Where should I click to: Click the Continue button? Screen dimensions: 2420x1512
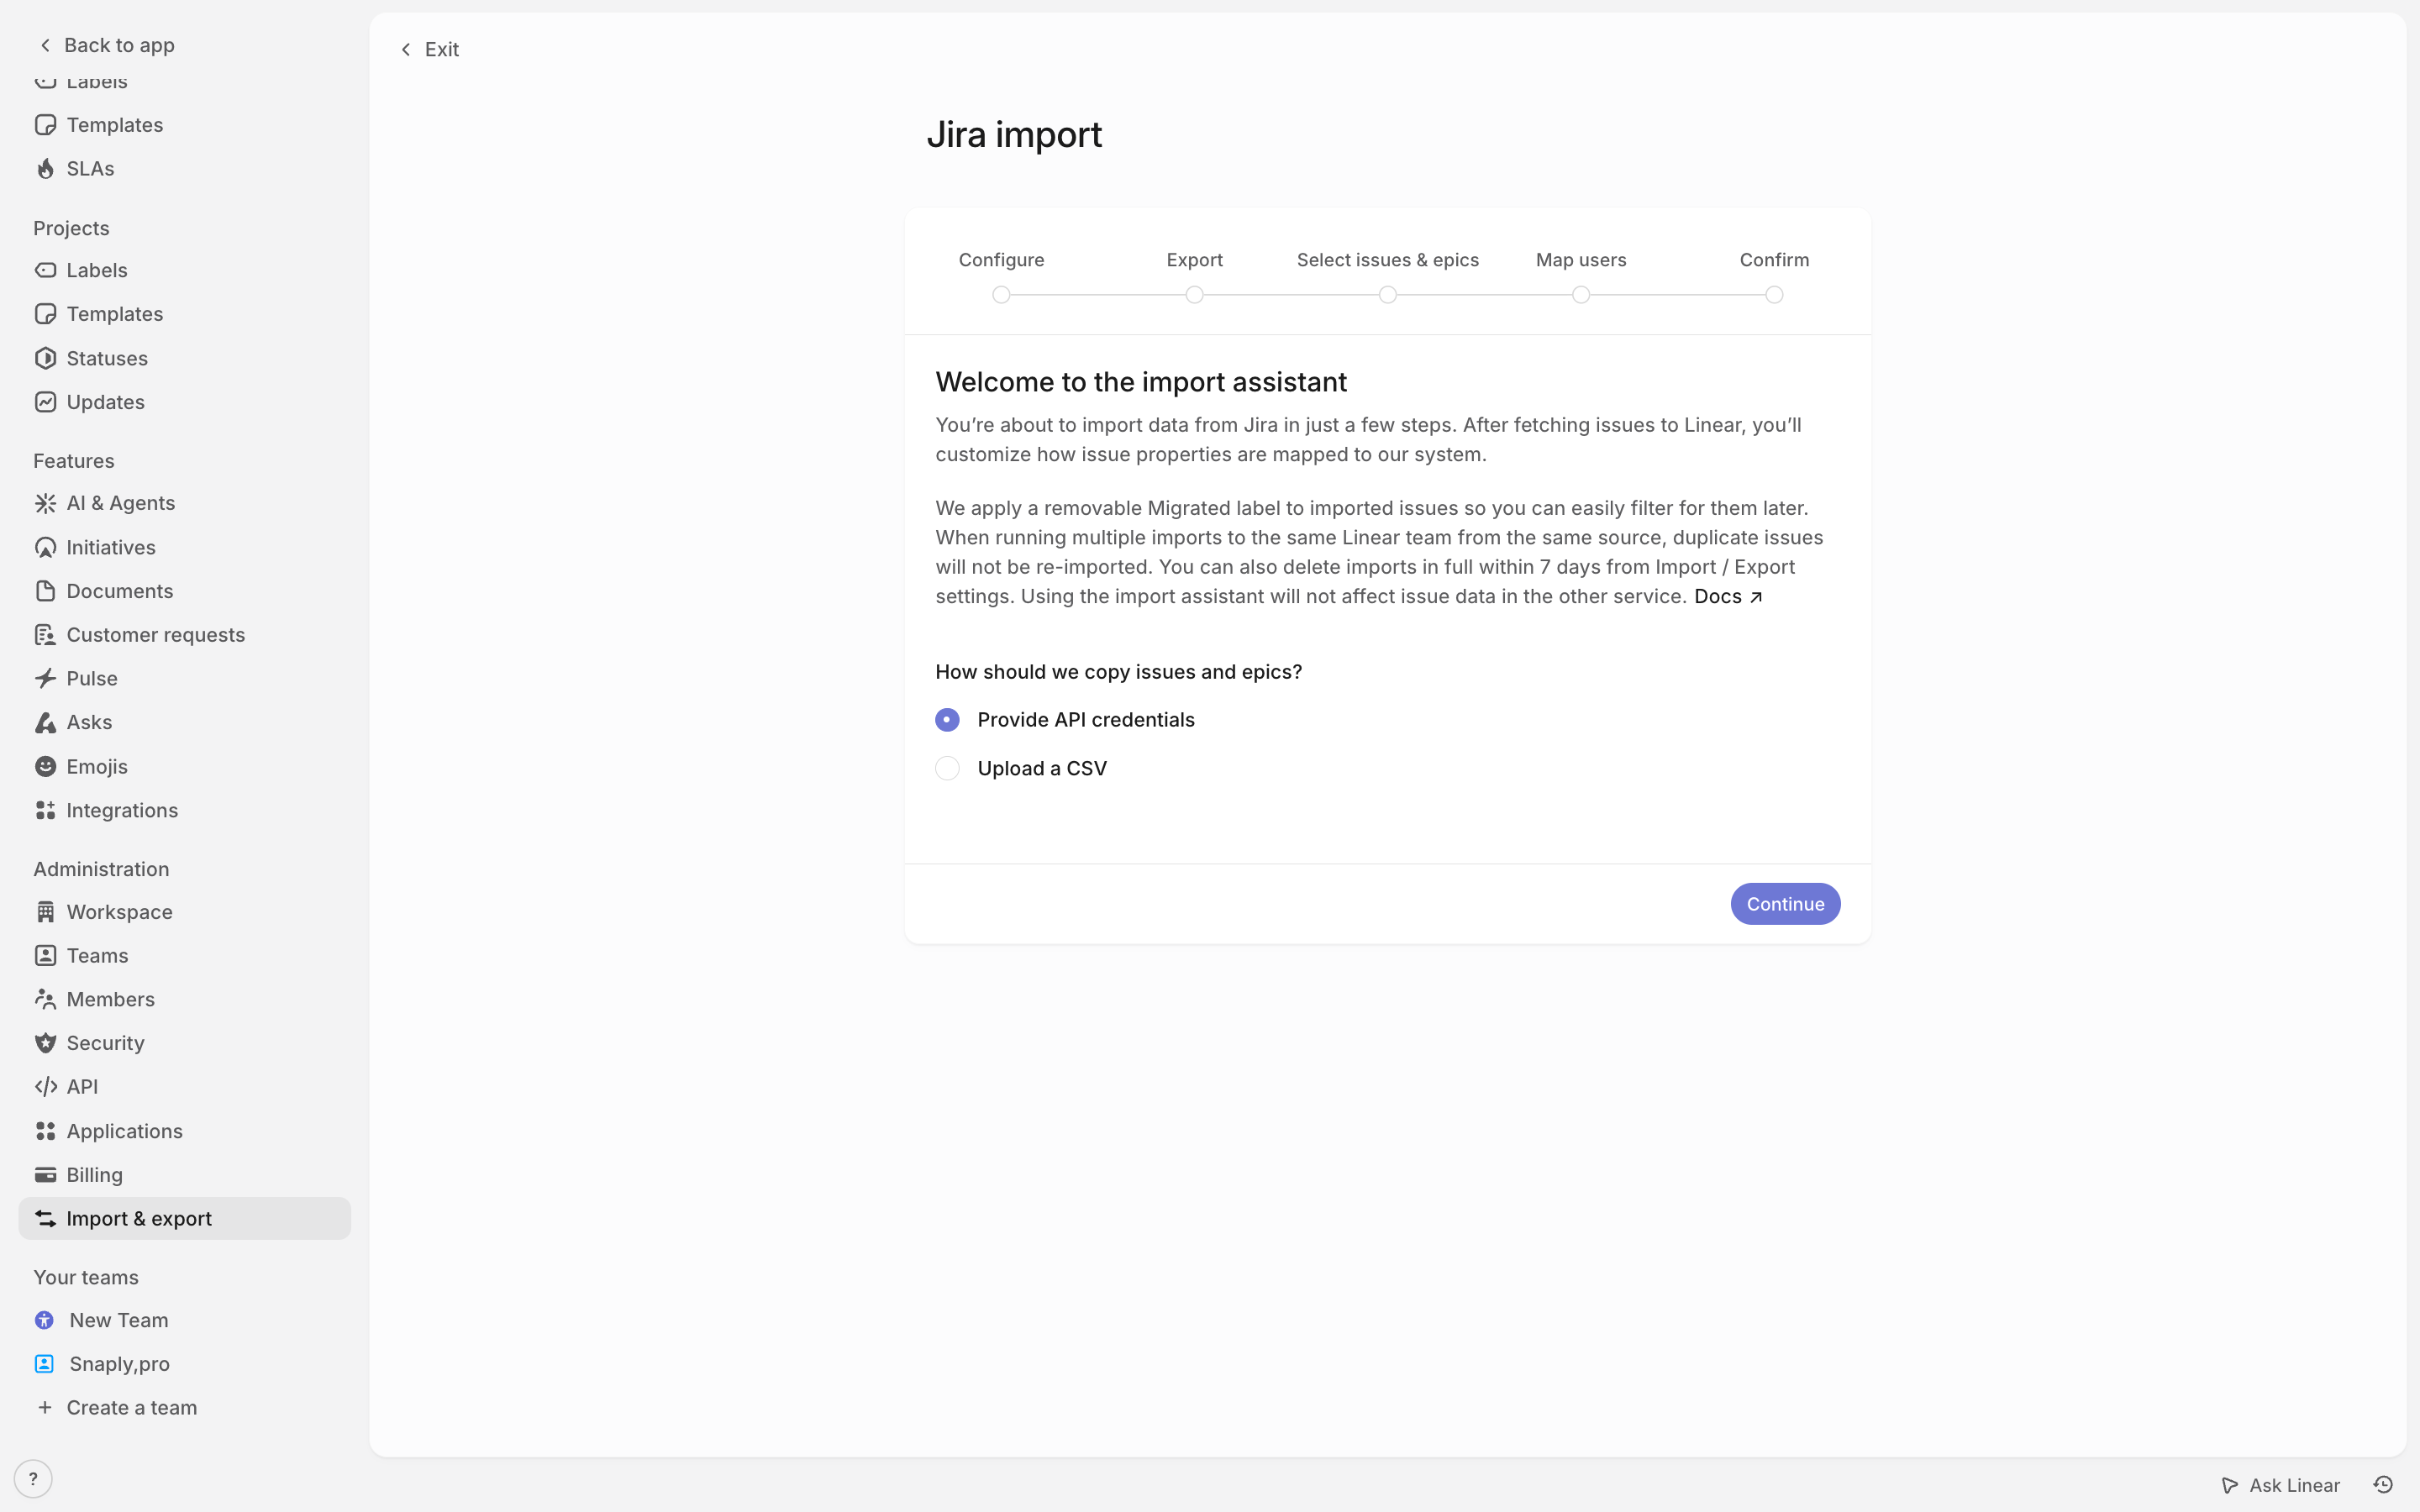pyautogui.click(x=1785, y=904)
